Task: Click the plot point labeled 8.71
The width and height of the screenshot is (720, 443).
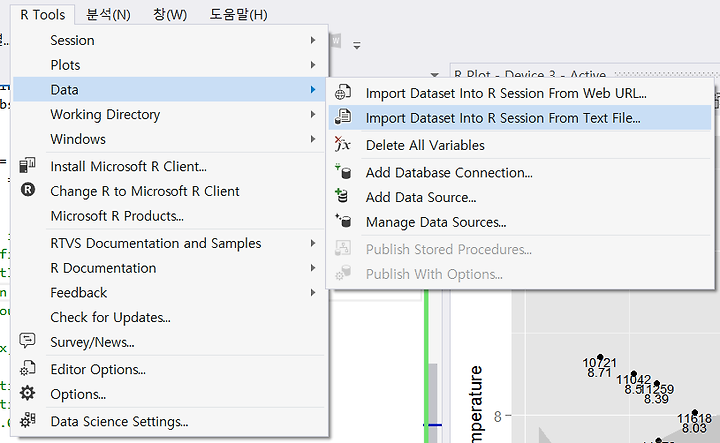Action: coord(600,357)
